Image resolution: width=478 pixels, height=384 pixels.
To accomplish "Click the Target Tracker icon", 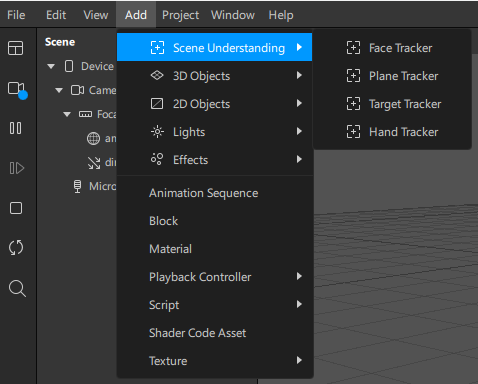I will click(x=353, y=104).
